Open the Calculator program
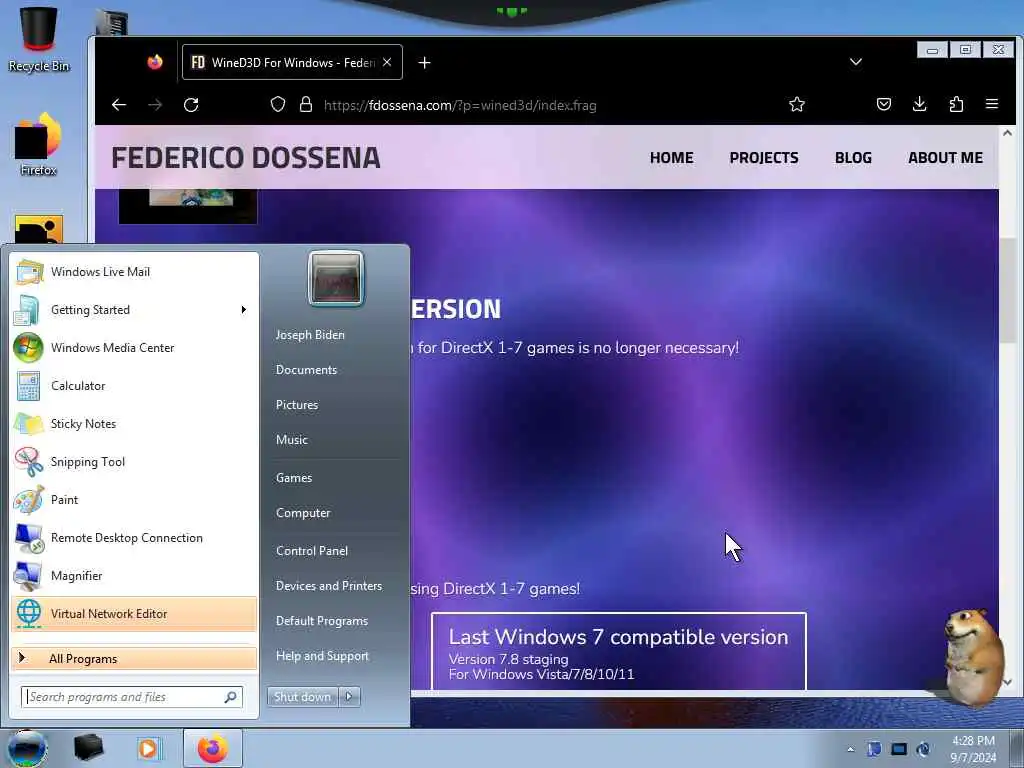The height and width of the screenshot is (768, 1024). pyautogui.click(x=134, y=385)
